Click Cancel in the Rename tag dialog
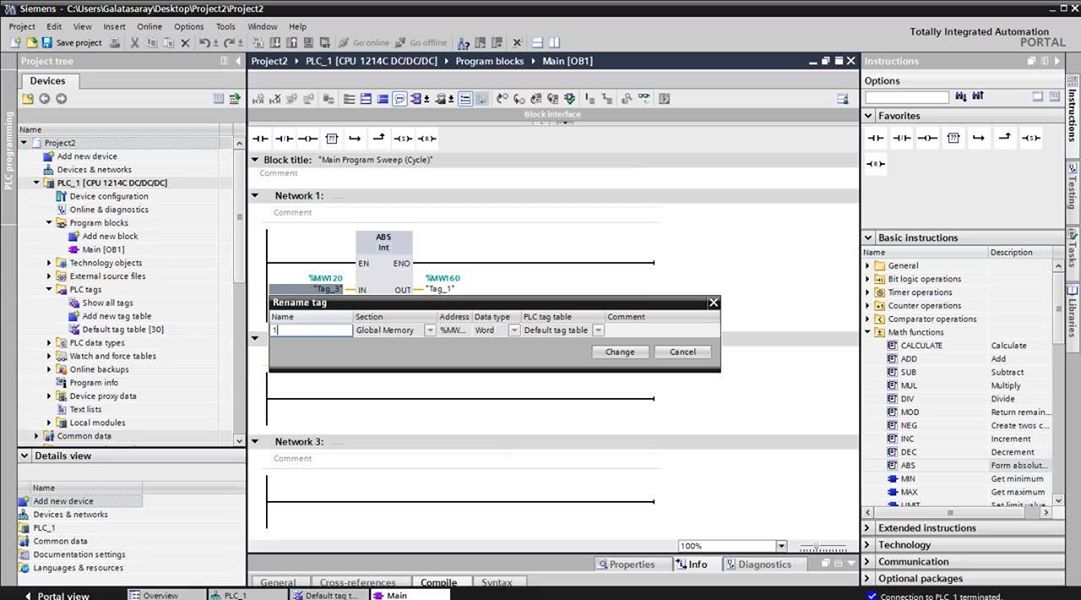Screen dimensions: 1081x600 click(683, 352)
